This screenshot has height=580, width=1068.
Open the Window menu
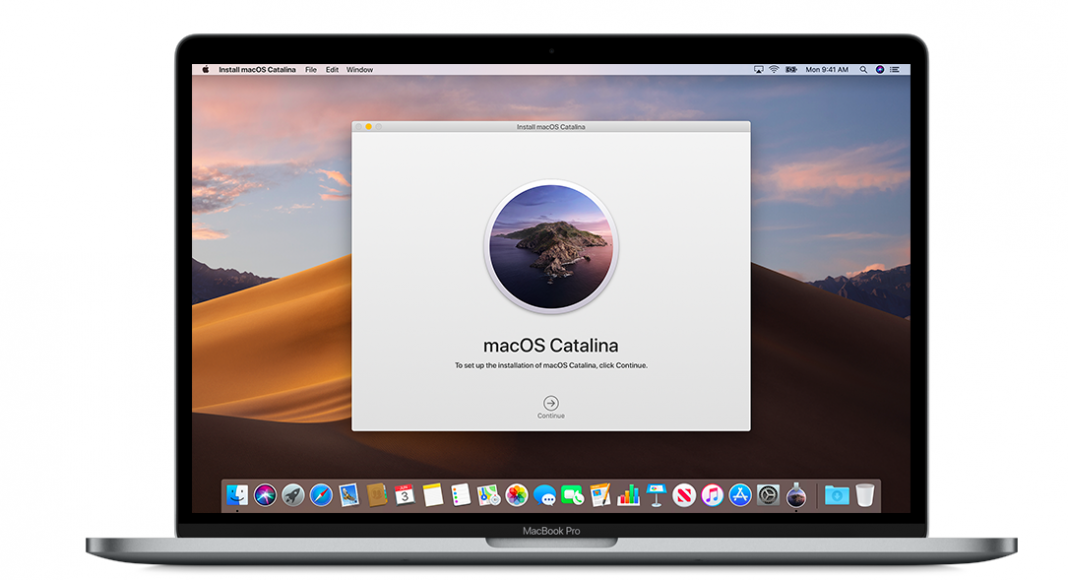click(x=360, y=69)
